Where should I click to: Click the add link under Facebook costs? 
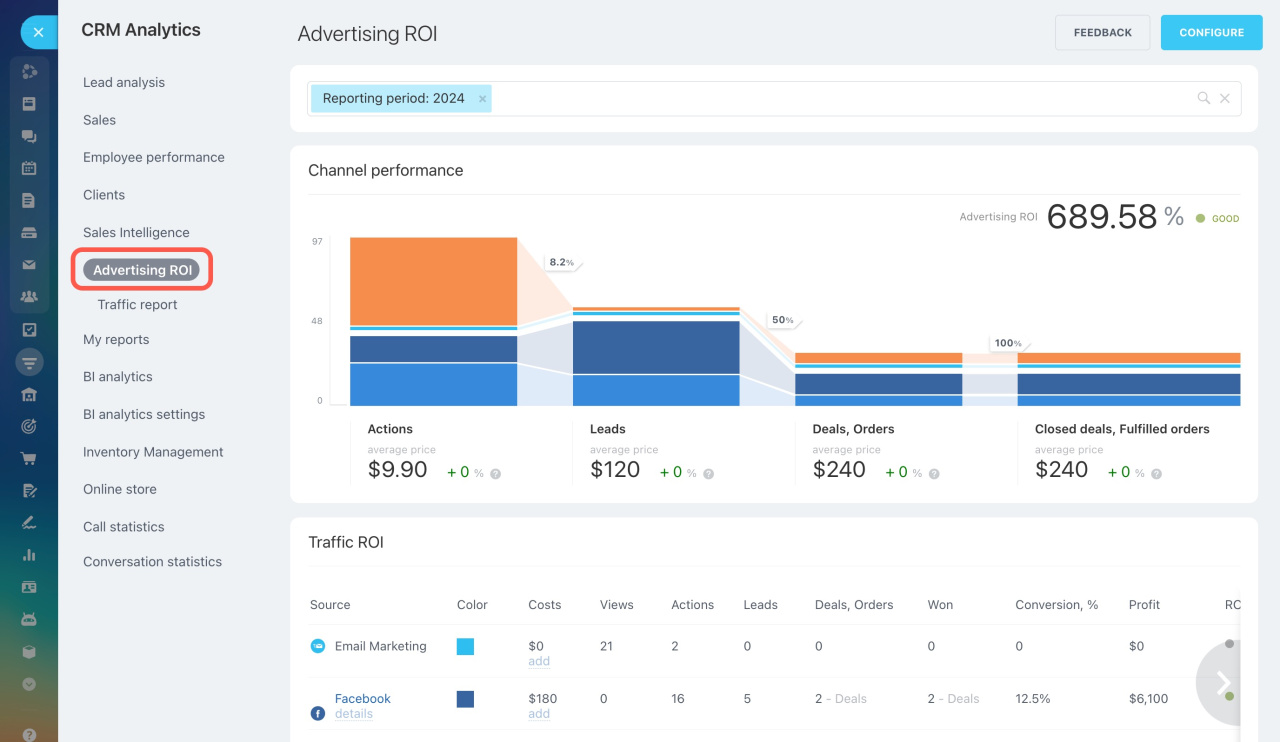(539, 713)
